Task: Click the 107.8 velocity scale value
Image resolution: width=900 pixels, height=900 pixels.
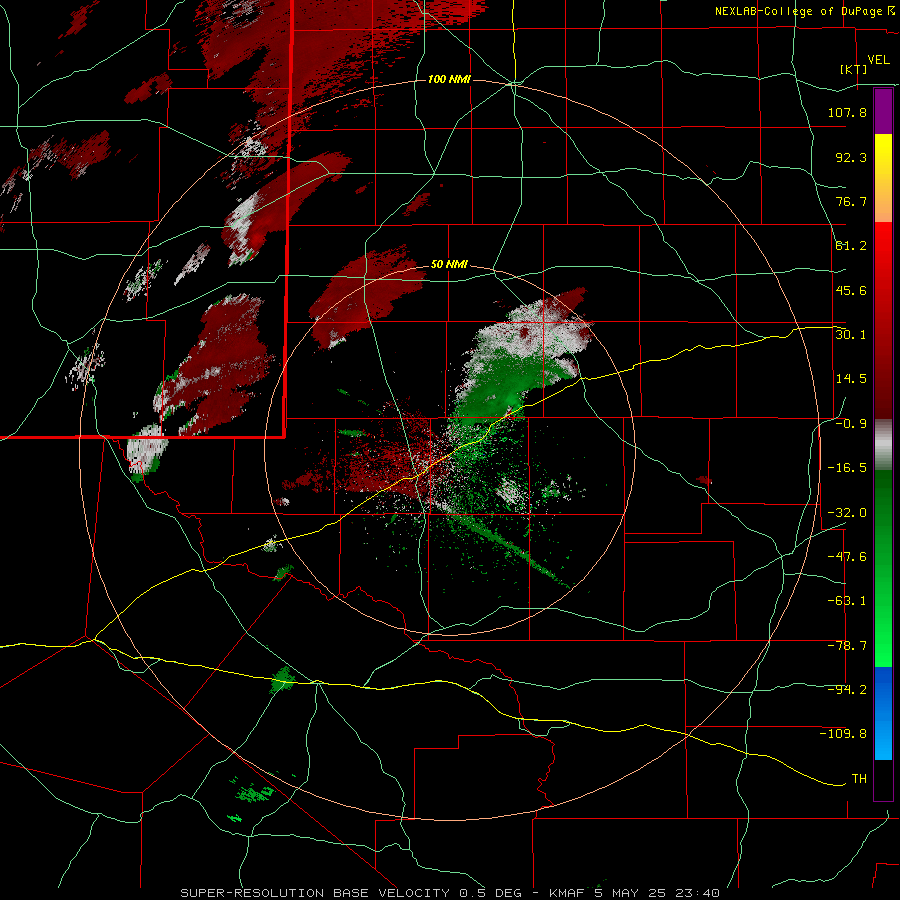Action: [847, 112]
